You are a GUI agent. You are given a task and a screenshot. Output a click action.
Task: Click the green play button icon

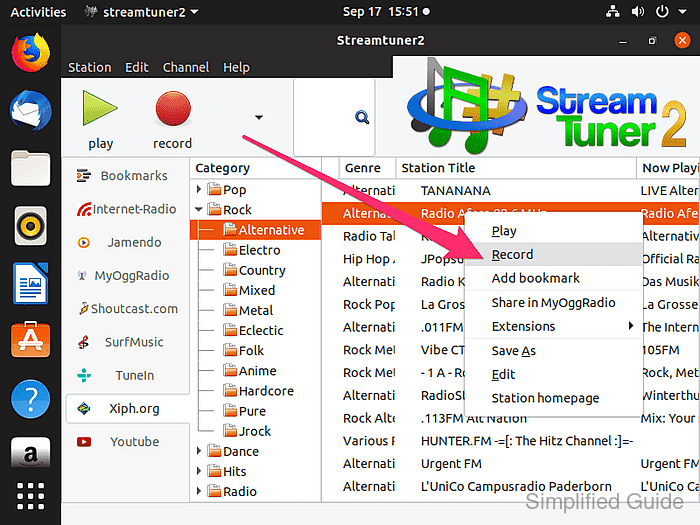100,108
